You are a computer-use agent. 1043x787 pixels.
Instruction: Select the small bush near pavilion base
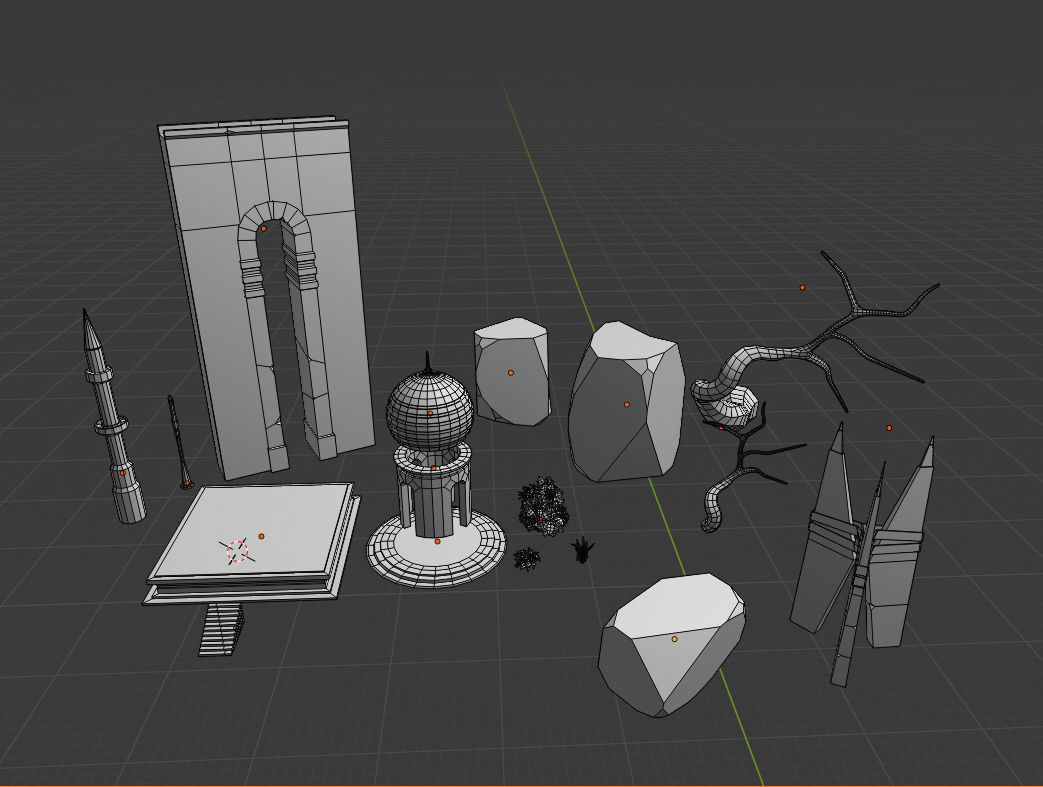pyautogui.click(x=527, y=559)
